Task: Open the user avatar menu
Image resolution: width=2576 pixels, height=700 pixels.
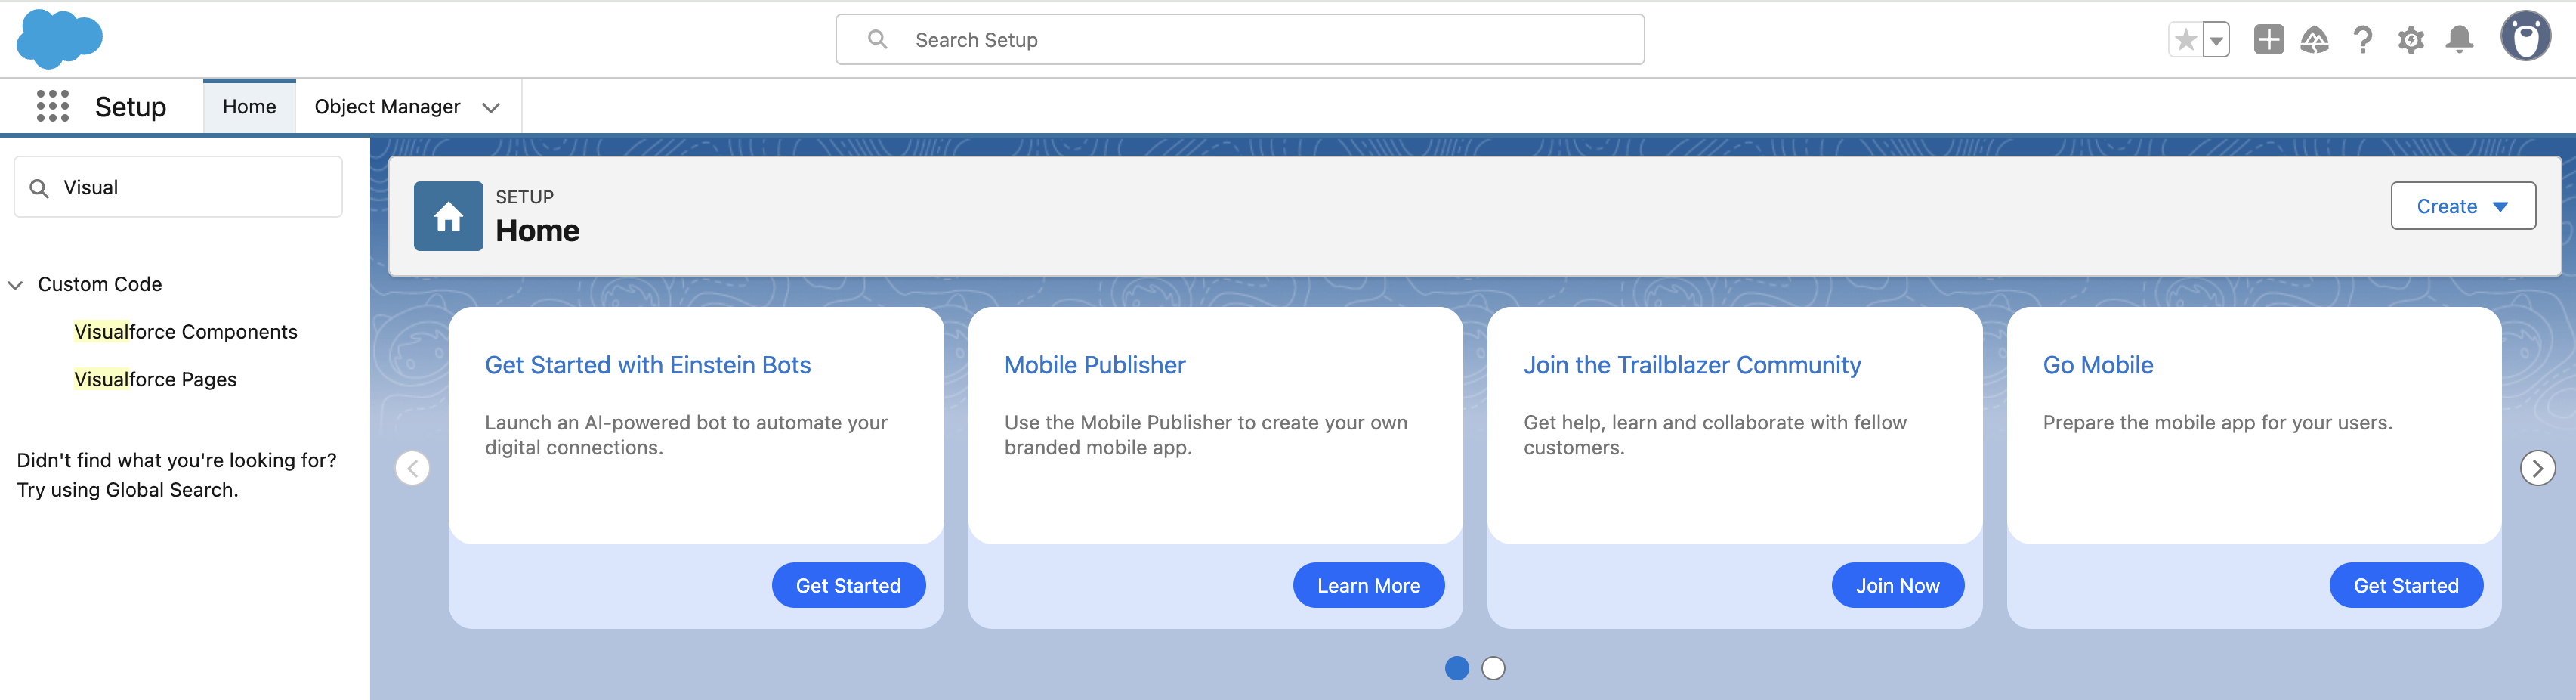Action: tap(2525, 38)
